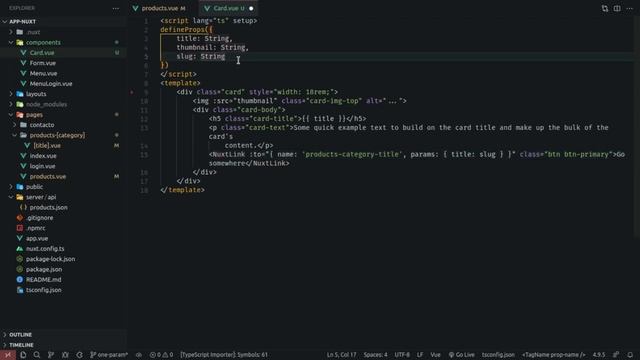Click the TypeScript Importer symbols status

(x=224, y=355)
